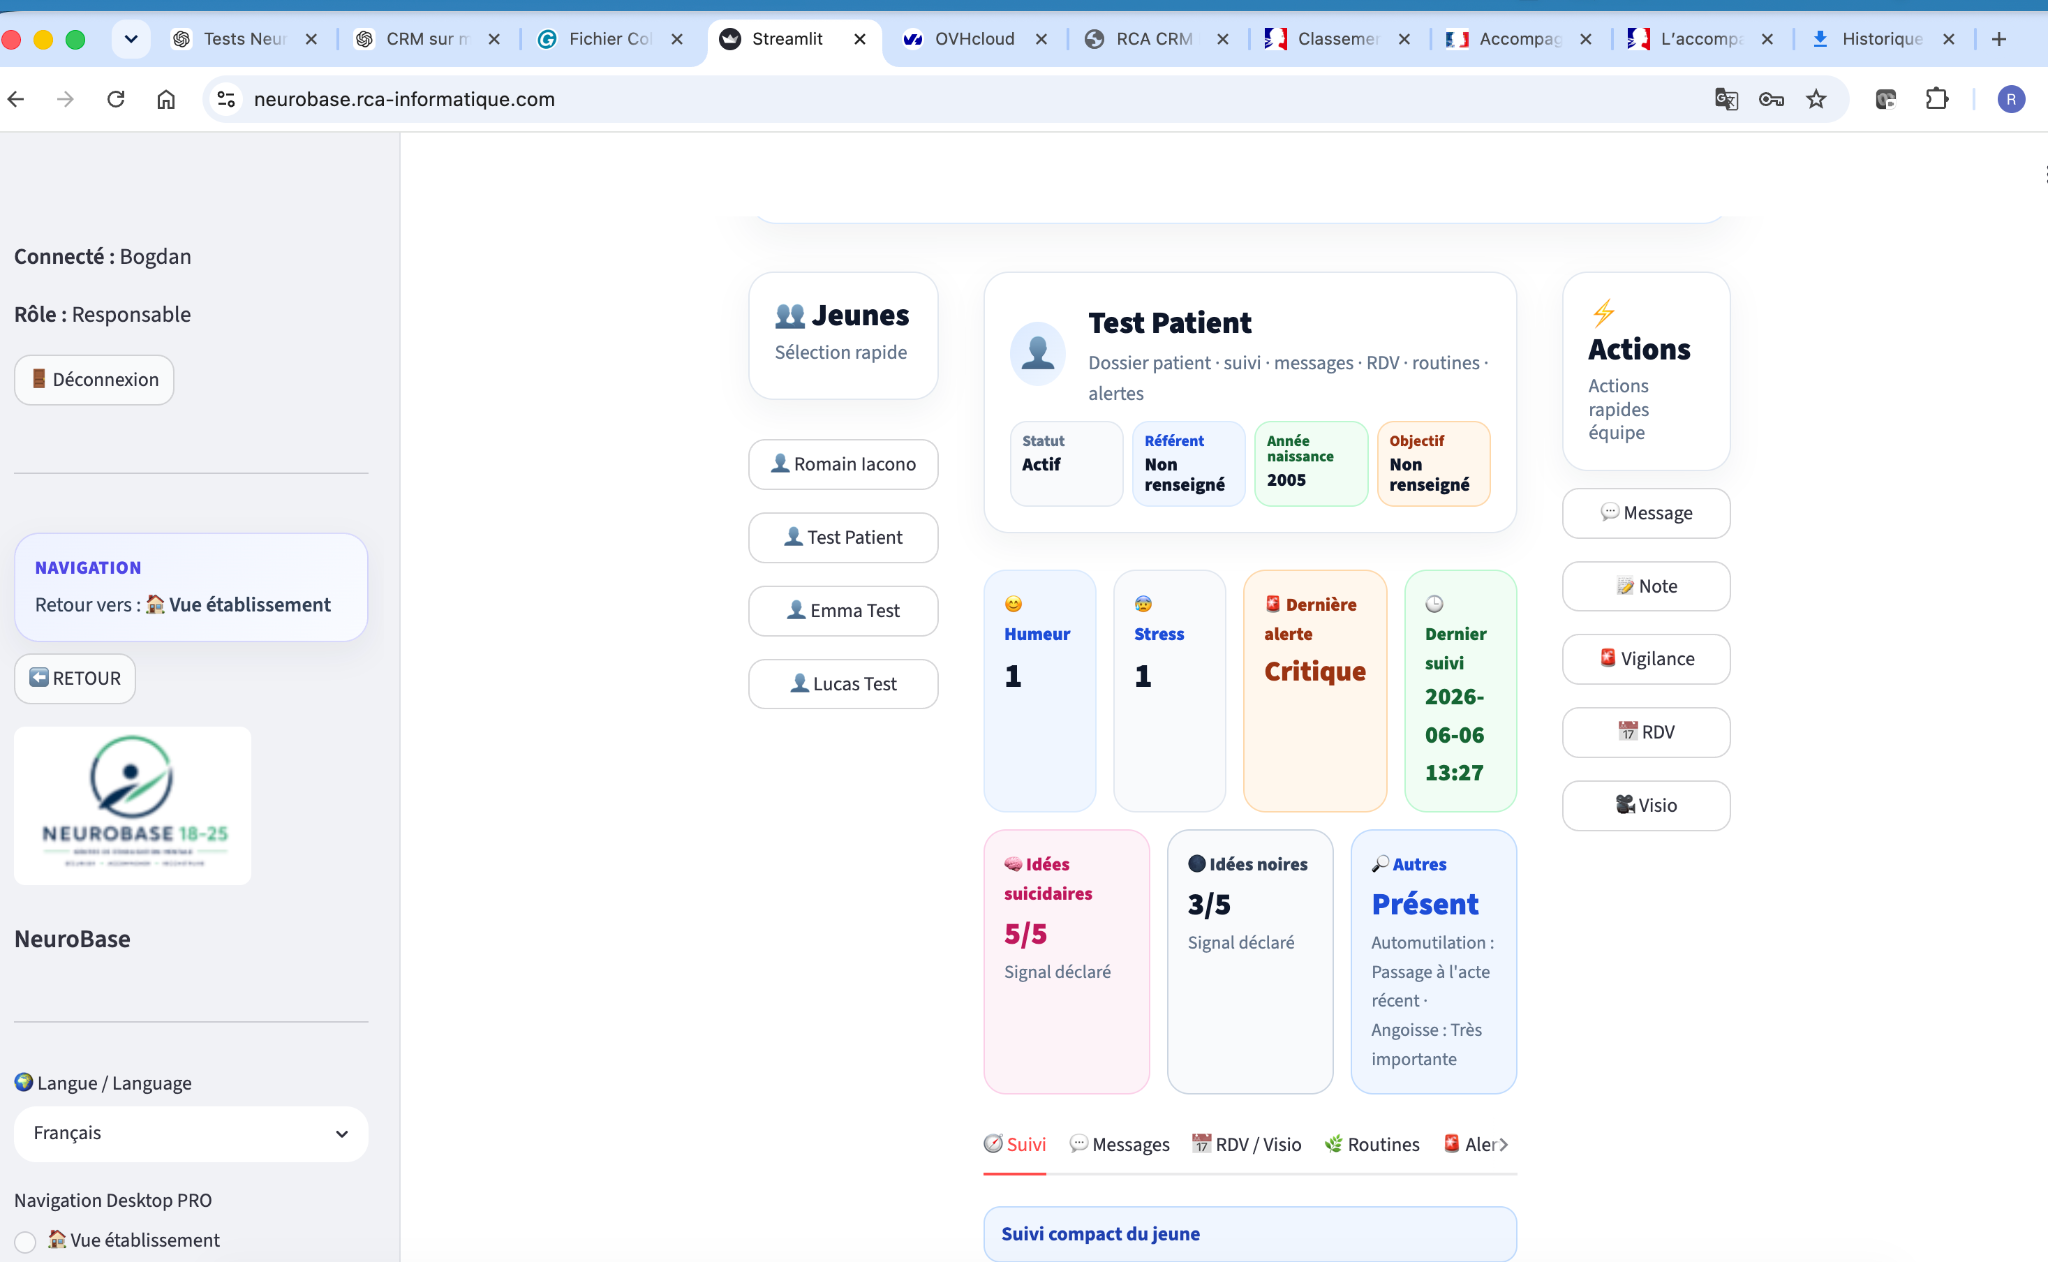Click the Dernier suivi clock icon
The image size is (2048, 1262).
(1434, 604)
